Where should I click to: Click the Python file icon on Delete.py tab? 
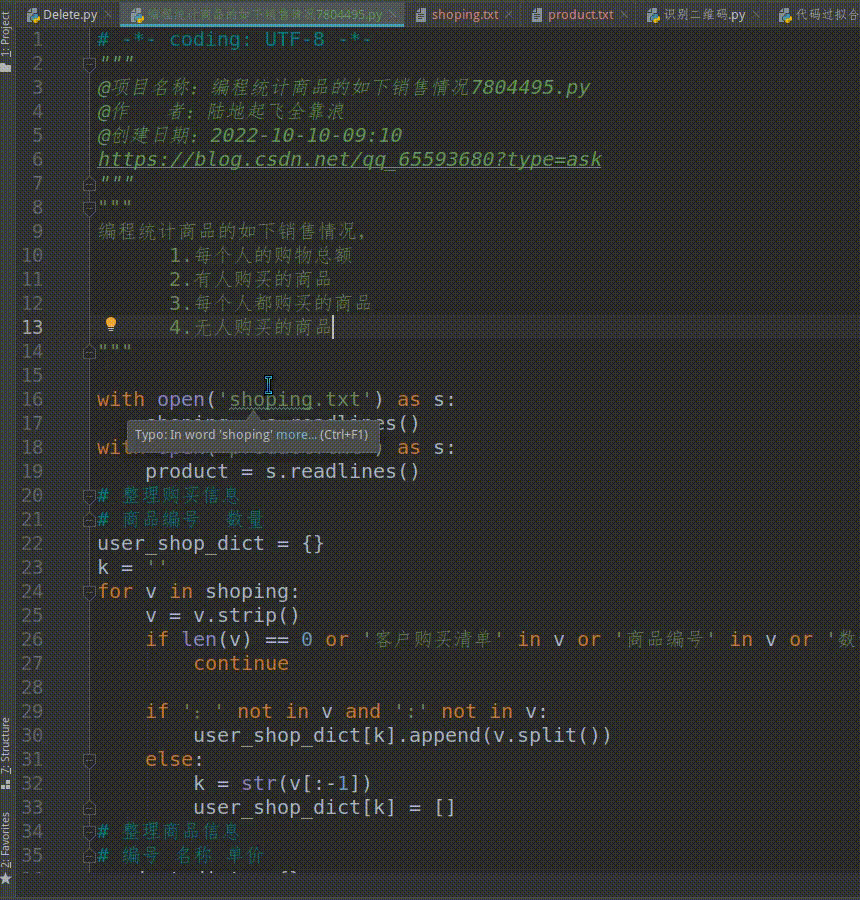point(33,15)
